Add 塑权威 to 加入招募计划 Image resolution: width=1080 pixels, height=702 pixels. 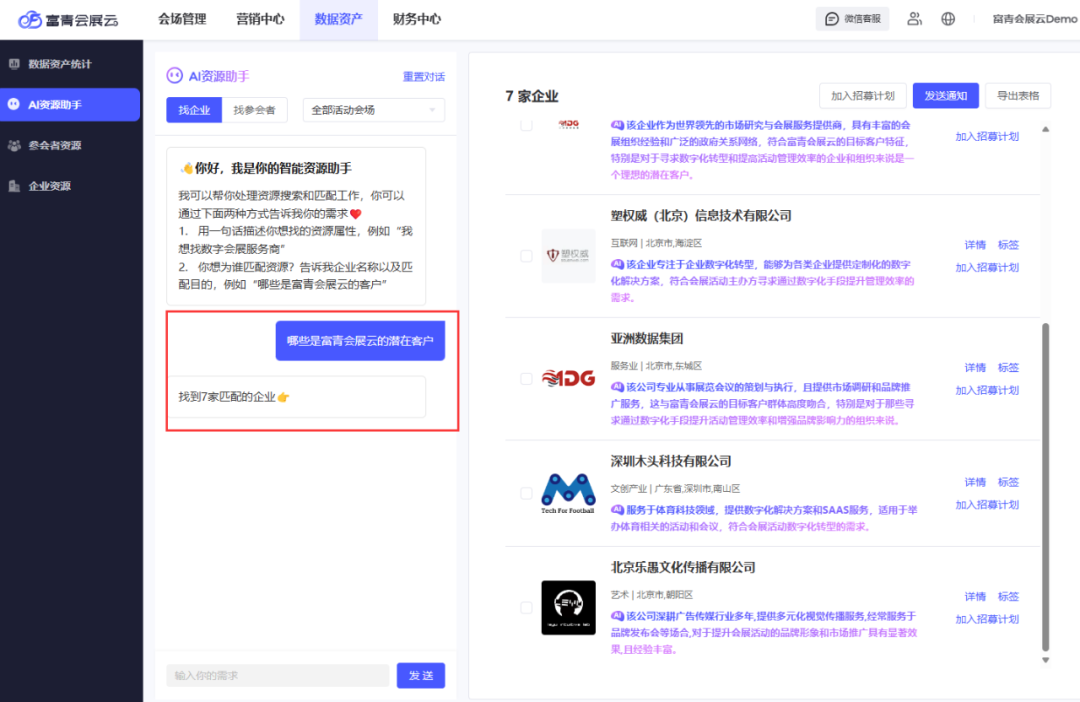click(987, 267)
